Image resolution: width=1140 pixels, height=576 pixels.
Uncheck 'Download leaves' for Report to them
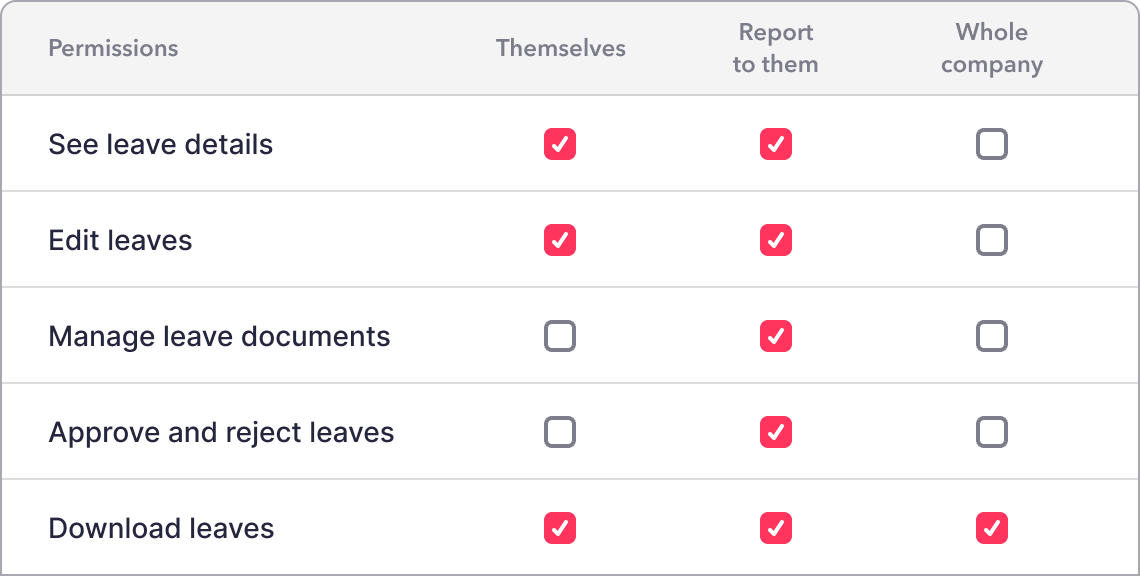pos(775,528)
